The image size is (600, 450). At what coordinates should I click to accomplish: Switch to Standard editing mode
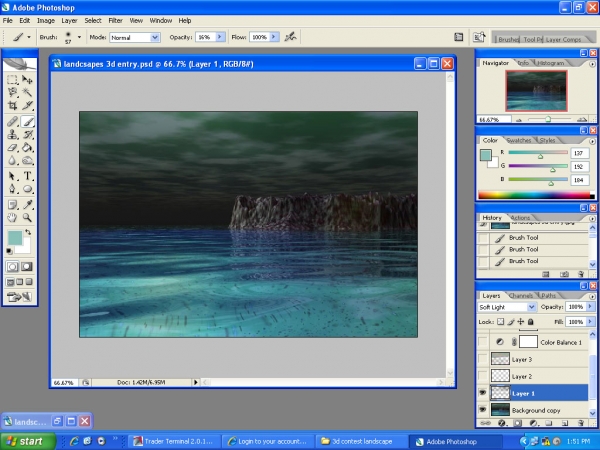12,267
